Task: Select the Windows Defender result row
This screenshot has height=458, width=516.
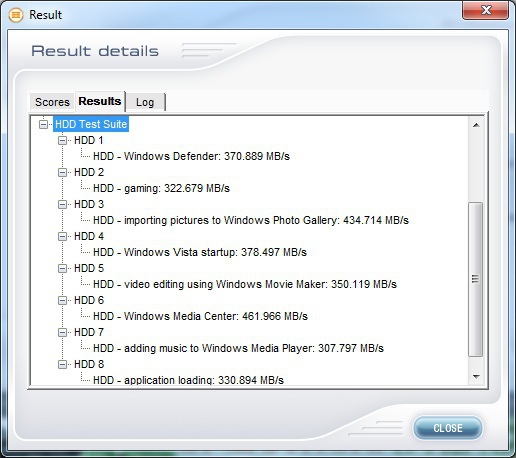Action: 191,156
